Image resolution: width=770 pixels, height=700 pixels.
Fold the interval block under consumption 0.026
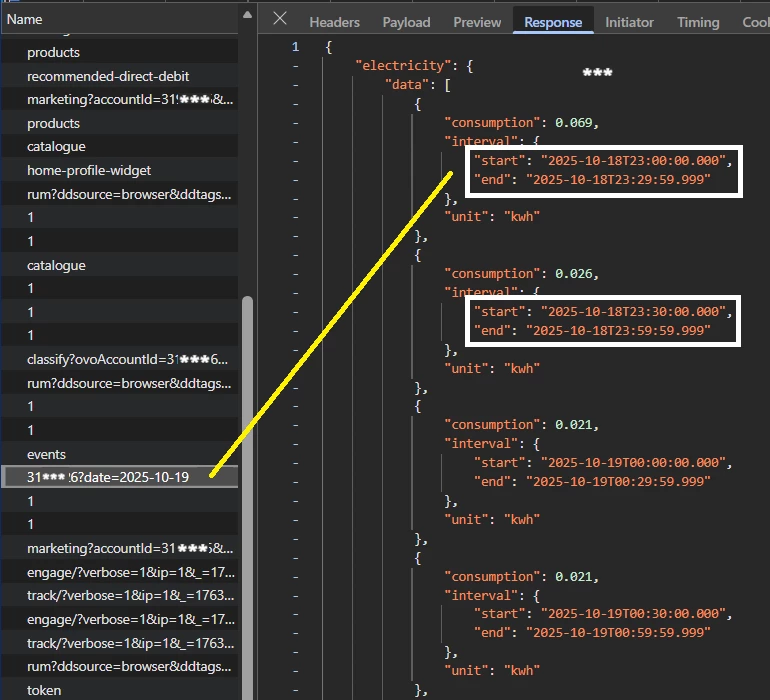coord(295,292)
